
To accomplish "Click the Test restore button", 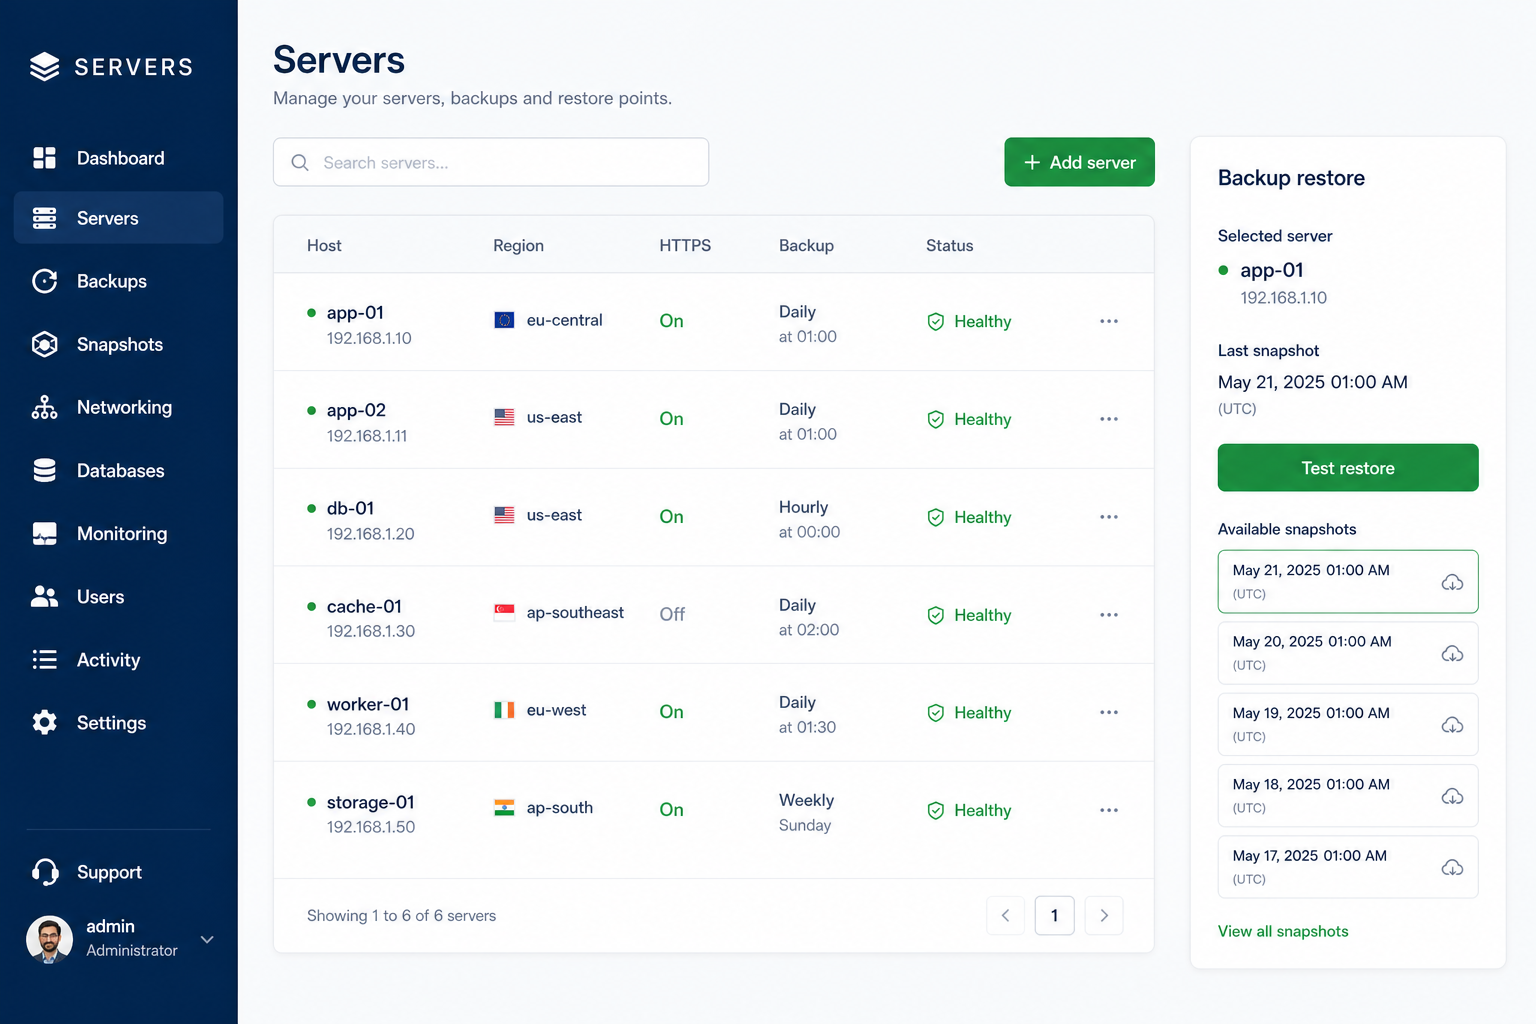I will (x=1347, y=468).
